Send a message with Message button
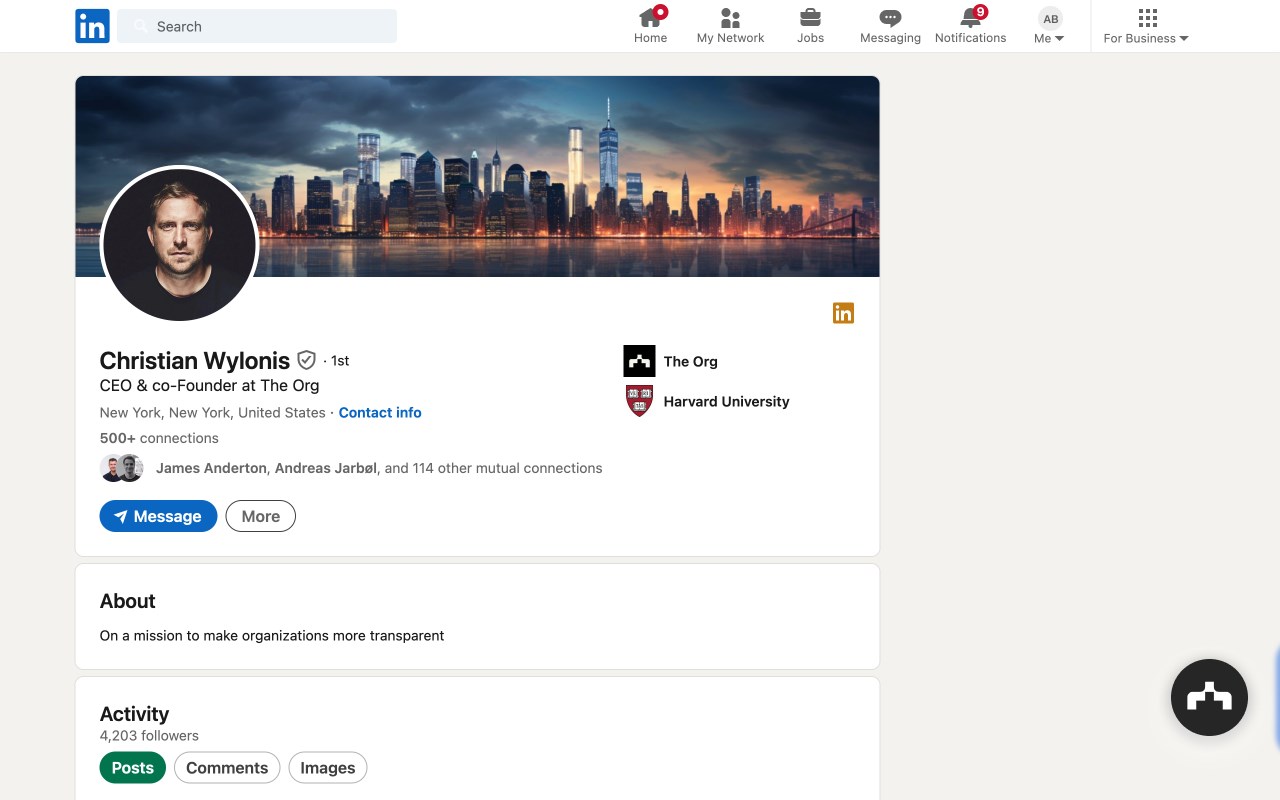This screenshot has width=1280, height=800. click(158, 516)
